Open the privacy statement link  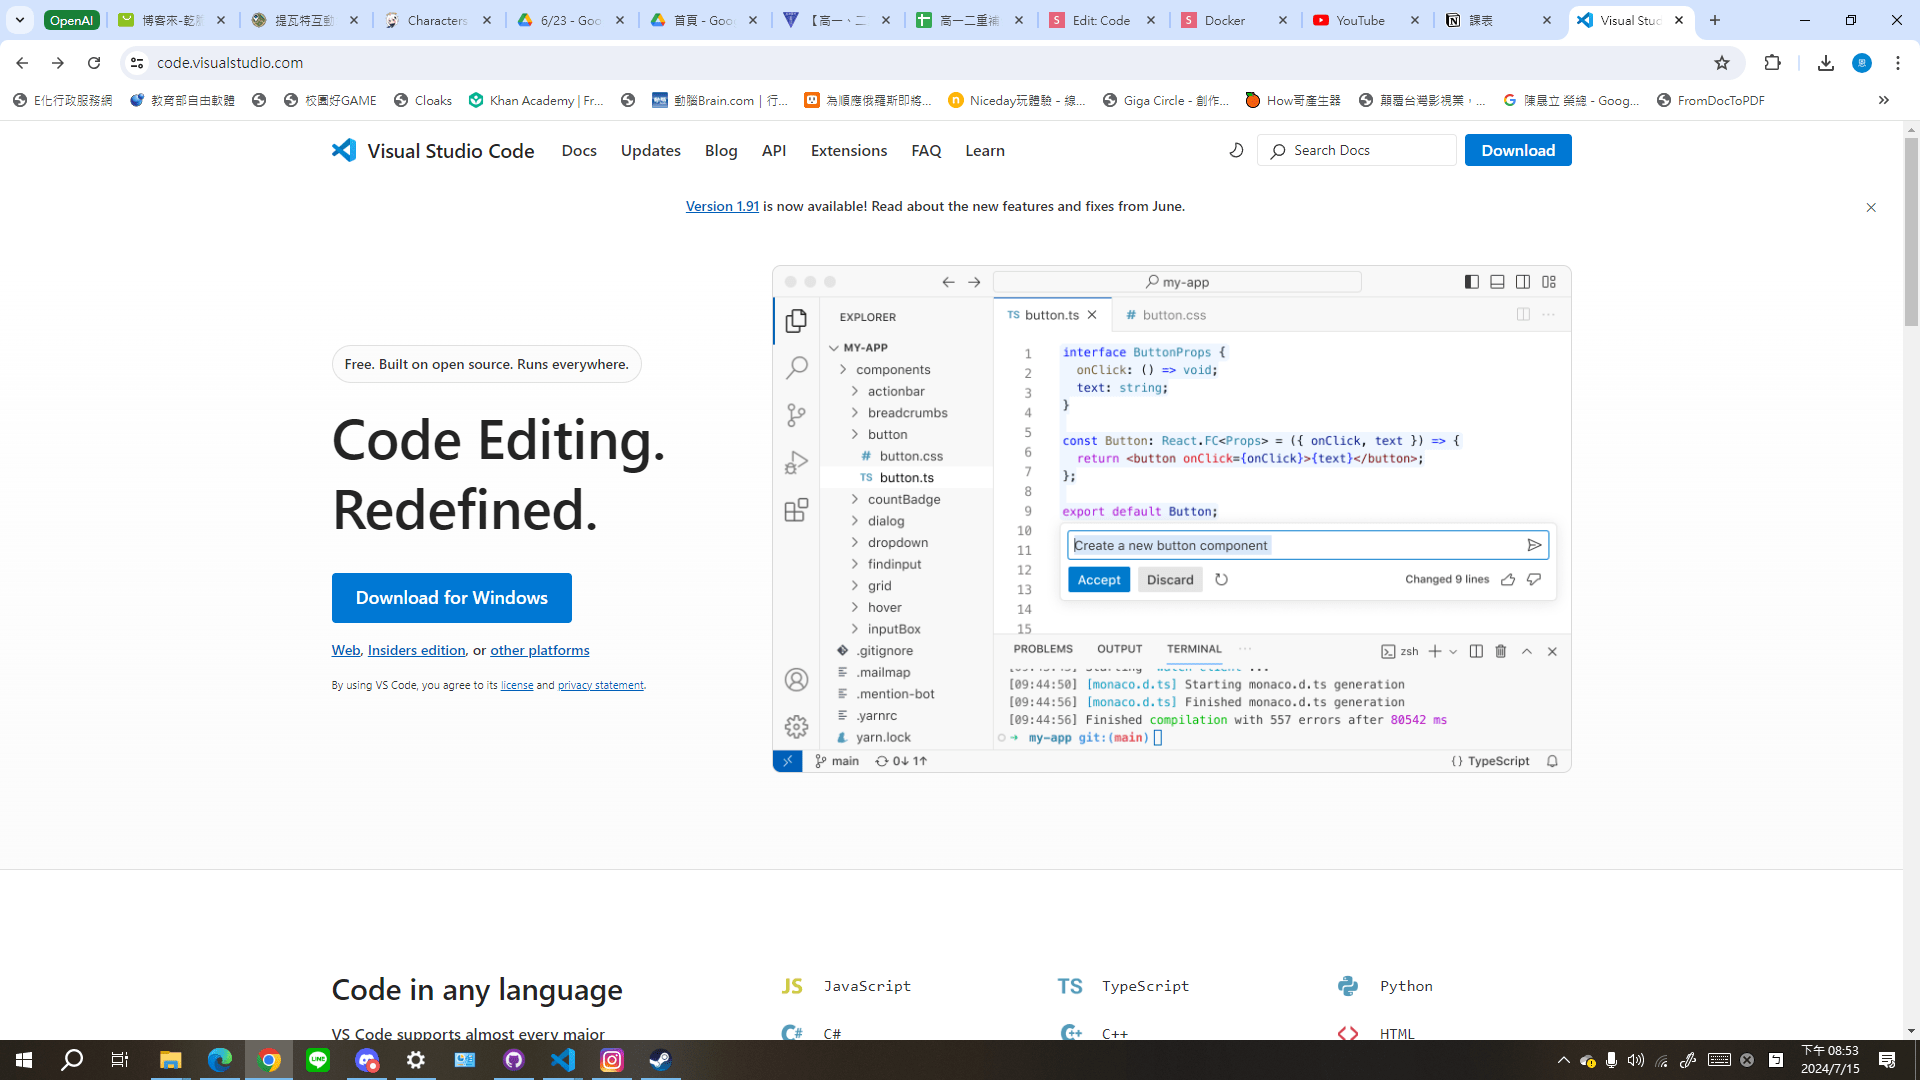coord(601,685)
